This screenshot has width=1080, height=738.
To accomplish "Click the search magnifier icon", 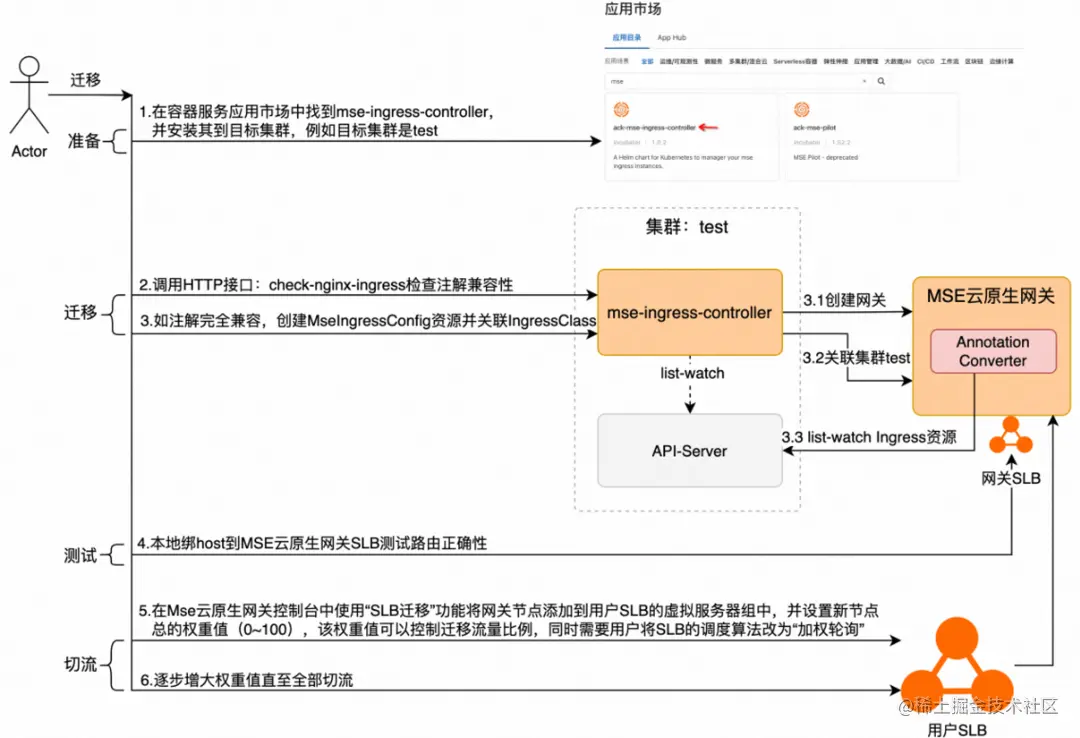I will [x=881, y=81].
